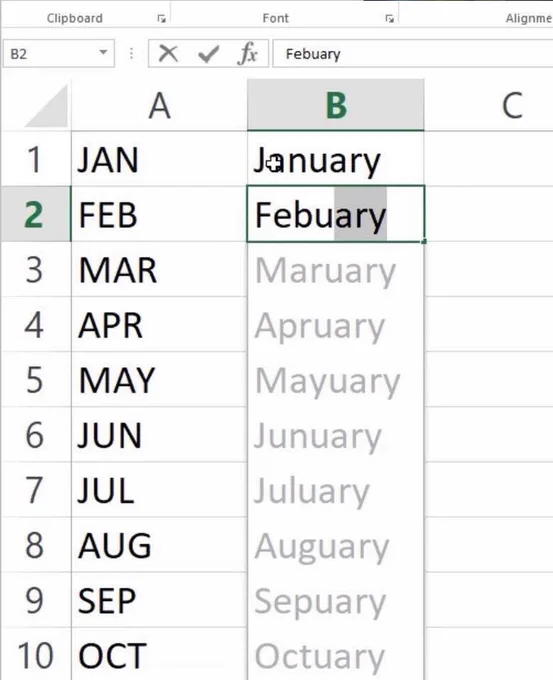
Task: Open Insert Function fx icon
Action: (x=248, y=54)
